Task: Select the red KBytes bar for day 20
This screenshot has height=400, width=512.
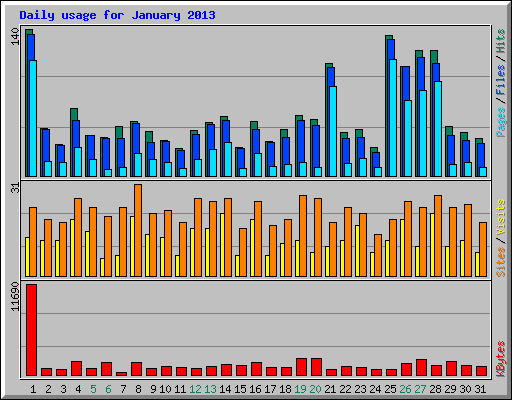Action: (x=317, y=367)
